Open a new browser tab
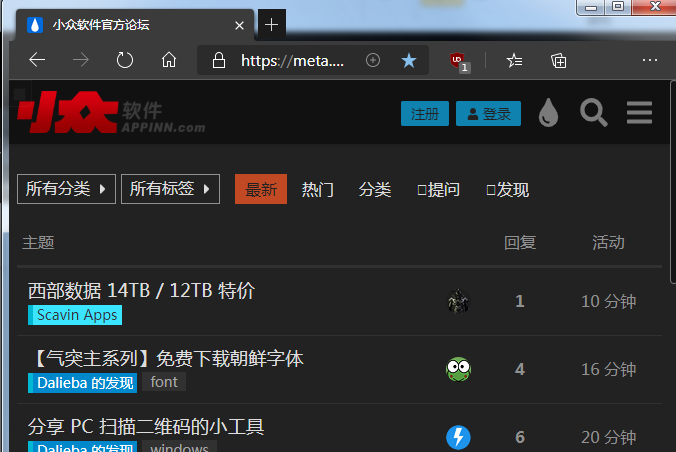 click(x=271, y=25)
